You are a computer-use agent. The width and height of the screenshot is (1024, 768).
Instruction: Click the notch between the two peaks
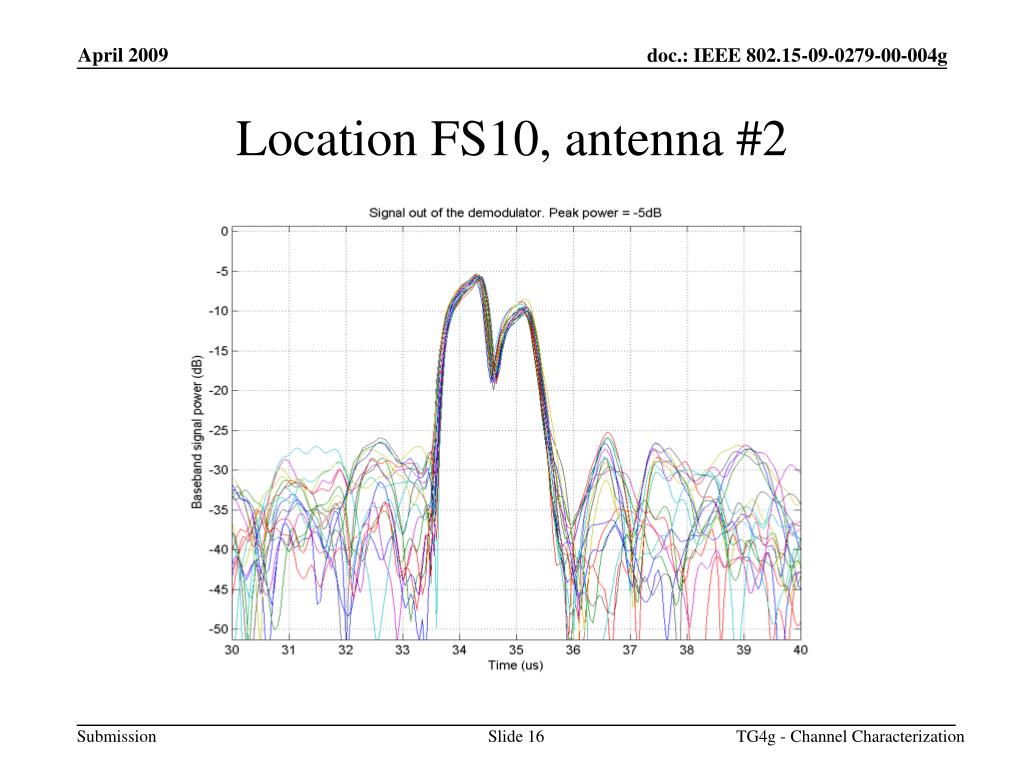click(x=494, y=380)
